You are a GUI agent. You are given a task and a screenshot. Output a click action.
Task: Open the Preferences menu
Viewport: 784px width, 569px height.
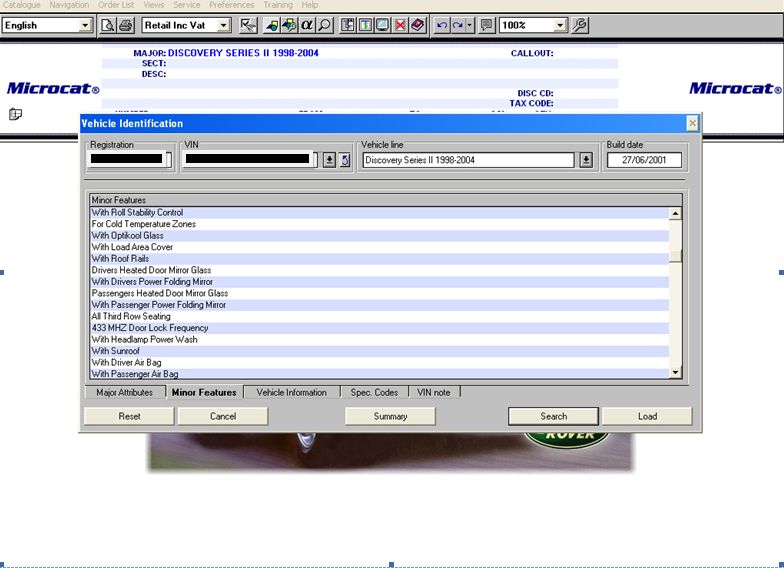(232, 5)
